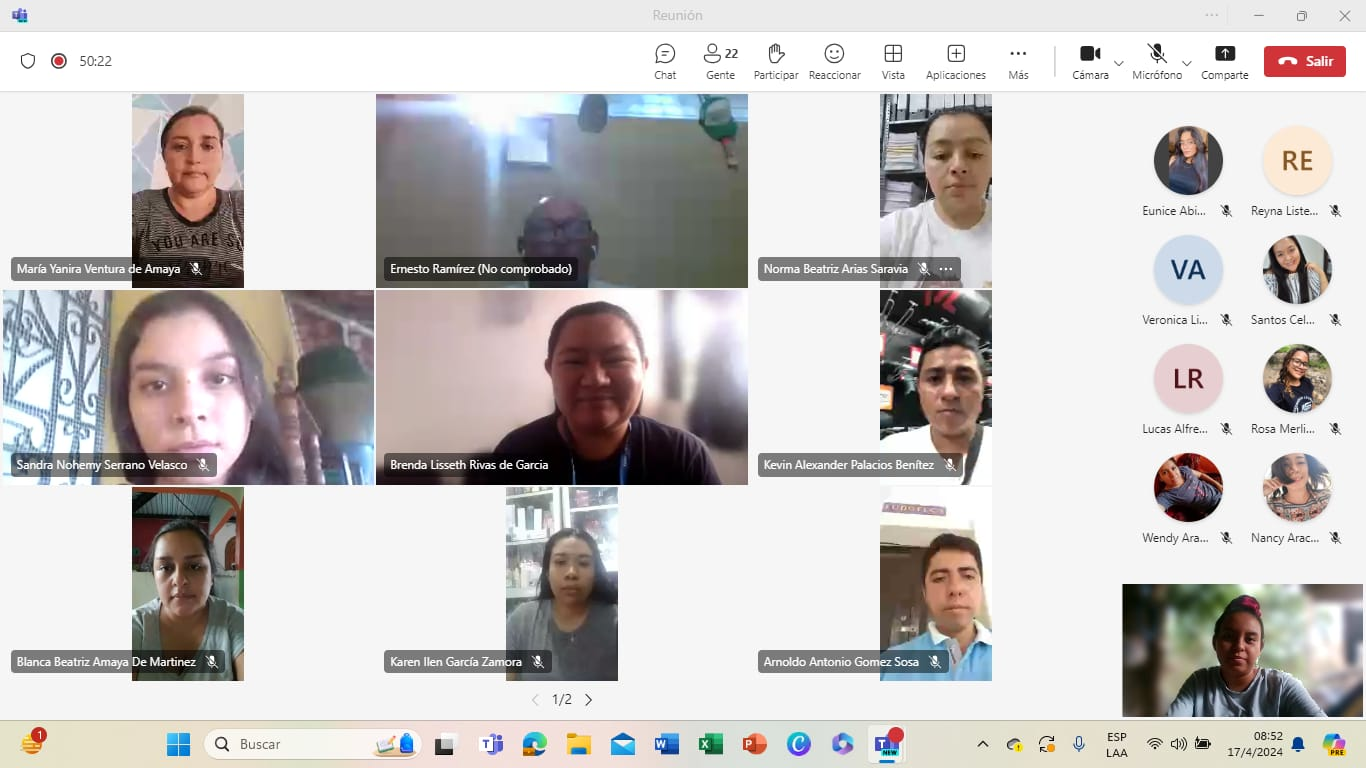Open the Más options menu
This screenshot has height=768, width=1366.
[1018, 61]
